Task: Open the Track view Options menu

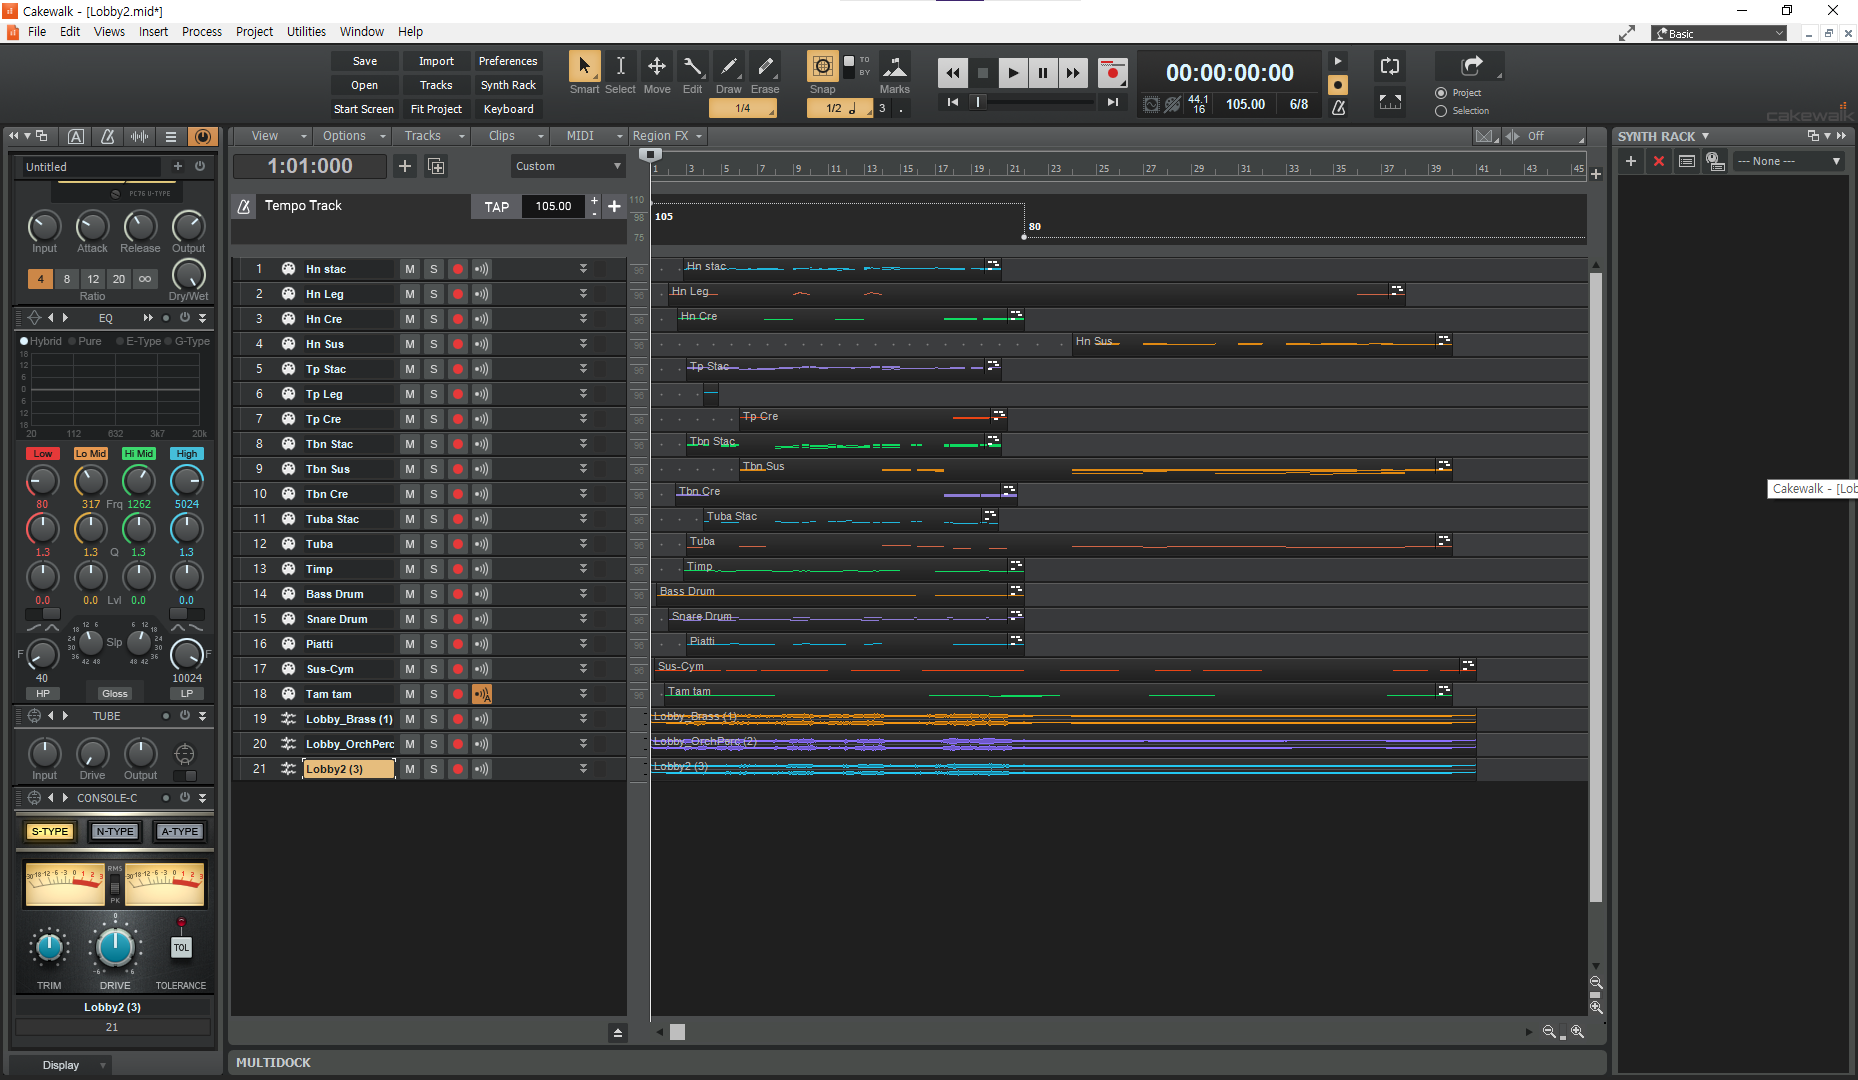Action: pos(352,136)
